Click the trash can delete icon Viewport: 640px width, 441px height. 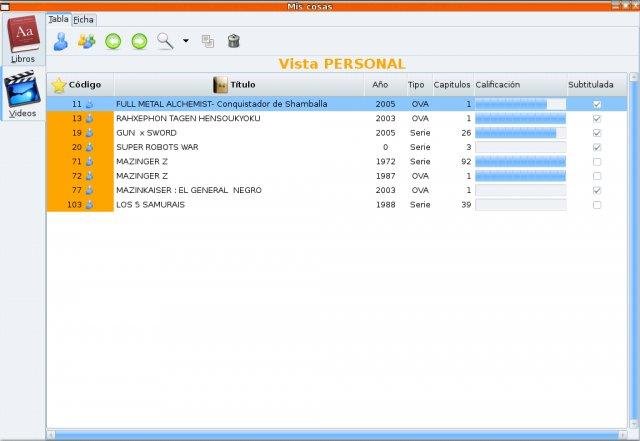(x=233, y=41)
